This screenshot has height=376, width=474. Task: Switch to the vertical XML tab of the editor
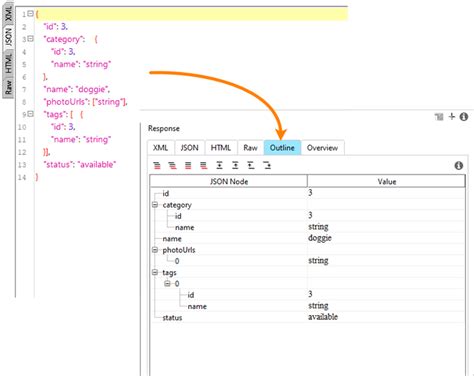click(x=9, y=13)
